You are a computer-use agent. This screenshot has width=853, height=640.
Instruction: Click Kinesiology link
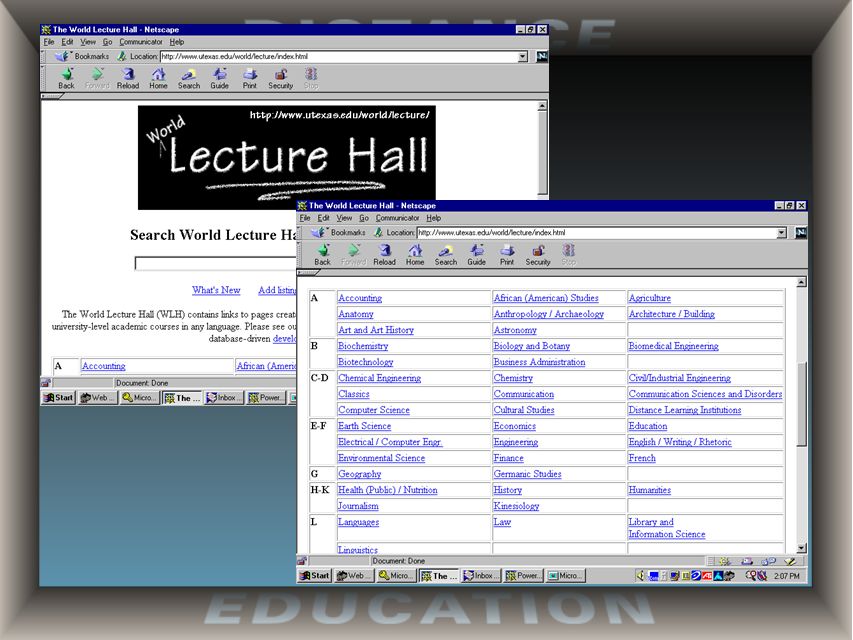coord(516,506)
